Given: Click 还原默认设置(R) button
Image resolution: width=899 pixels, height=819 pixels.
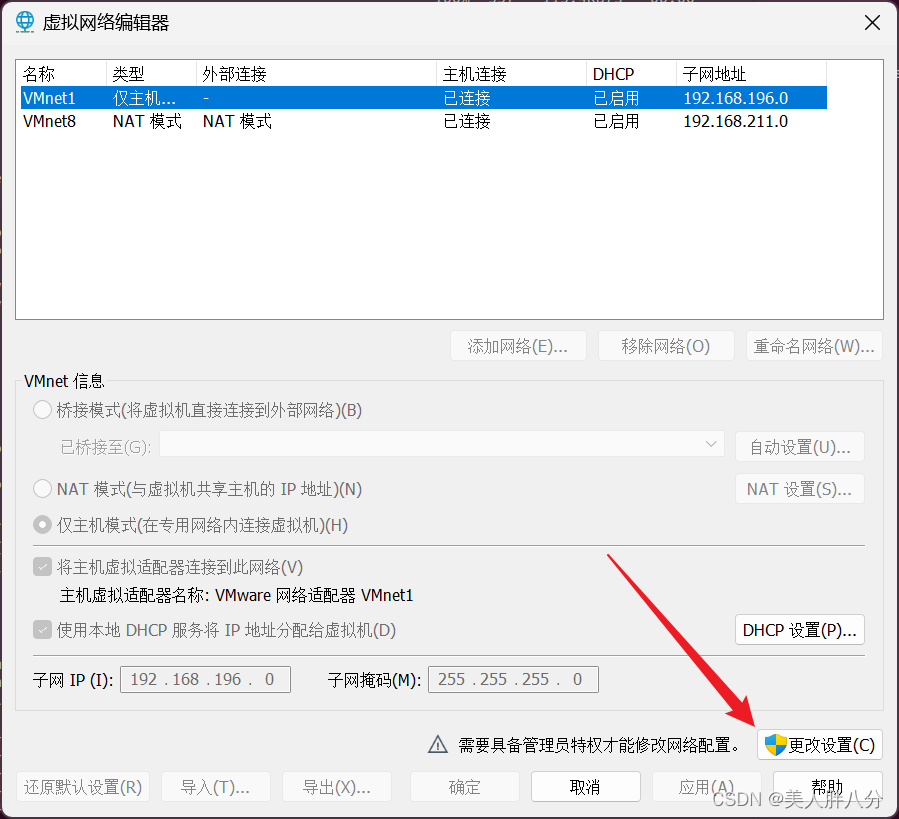Looking at the screenshot, I should tap(83, 787).
